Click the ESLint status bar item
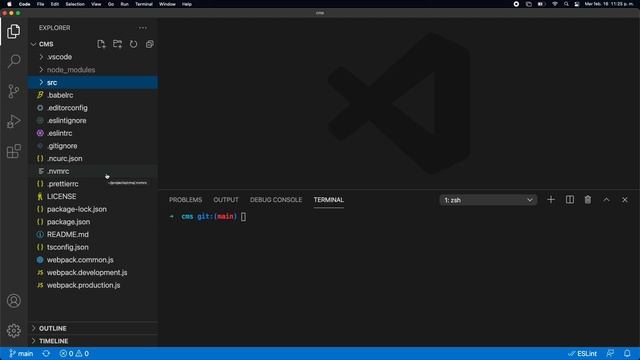The height and width of the screenshot is (360, 640). pos(582,353)
